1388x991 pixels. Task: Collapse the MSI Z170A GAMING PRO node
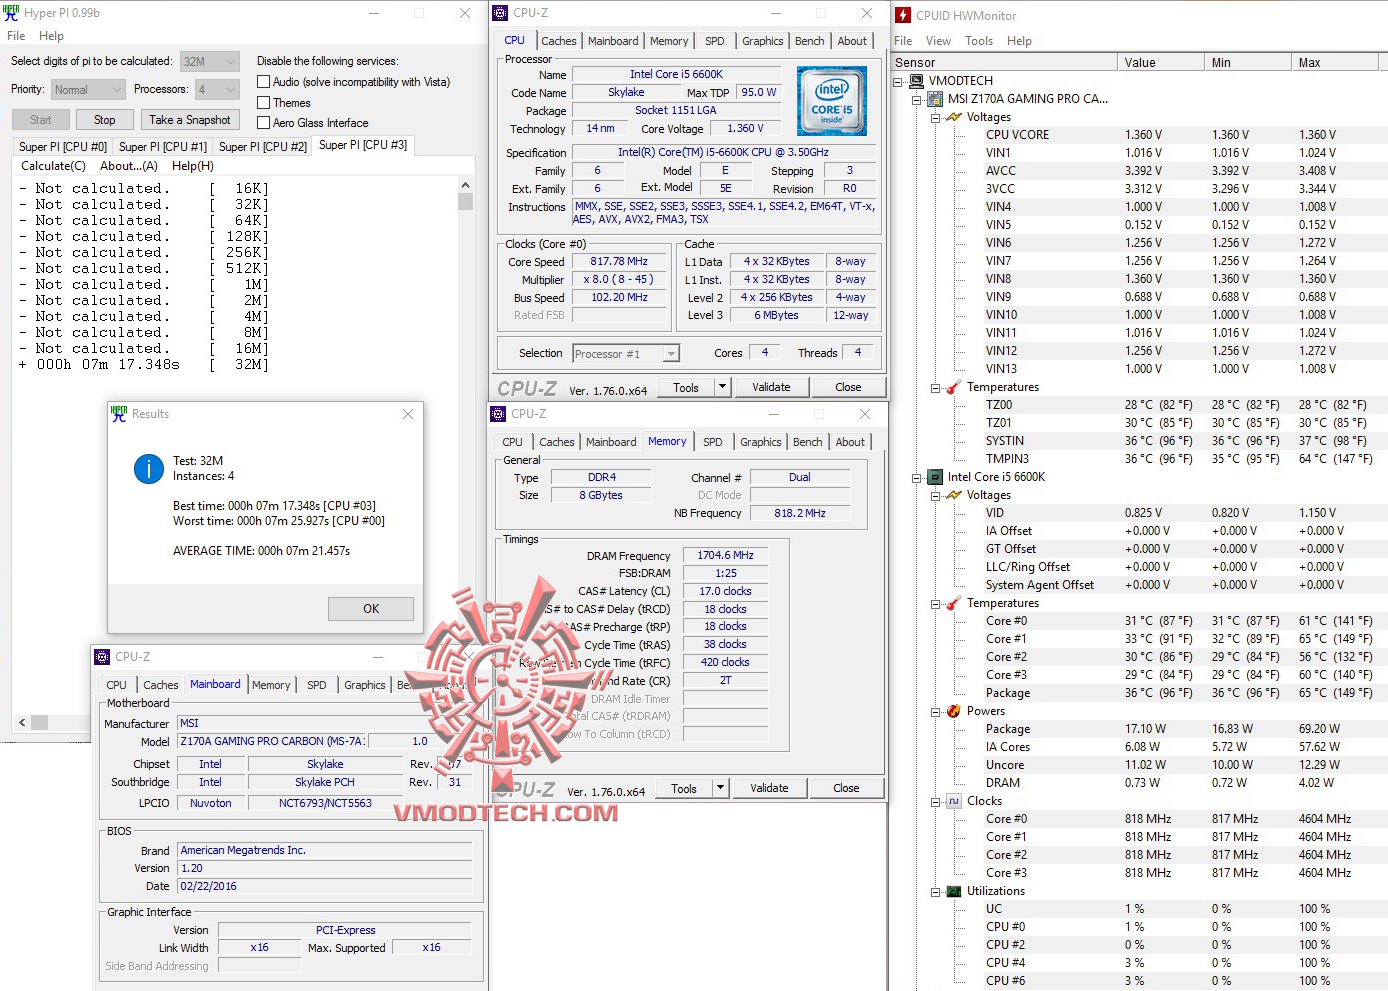pos(916,99)
